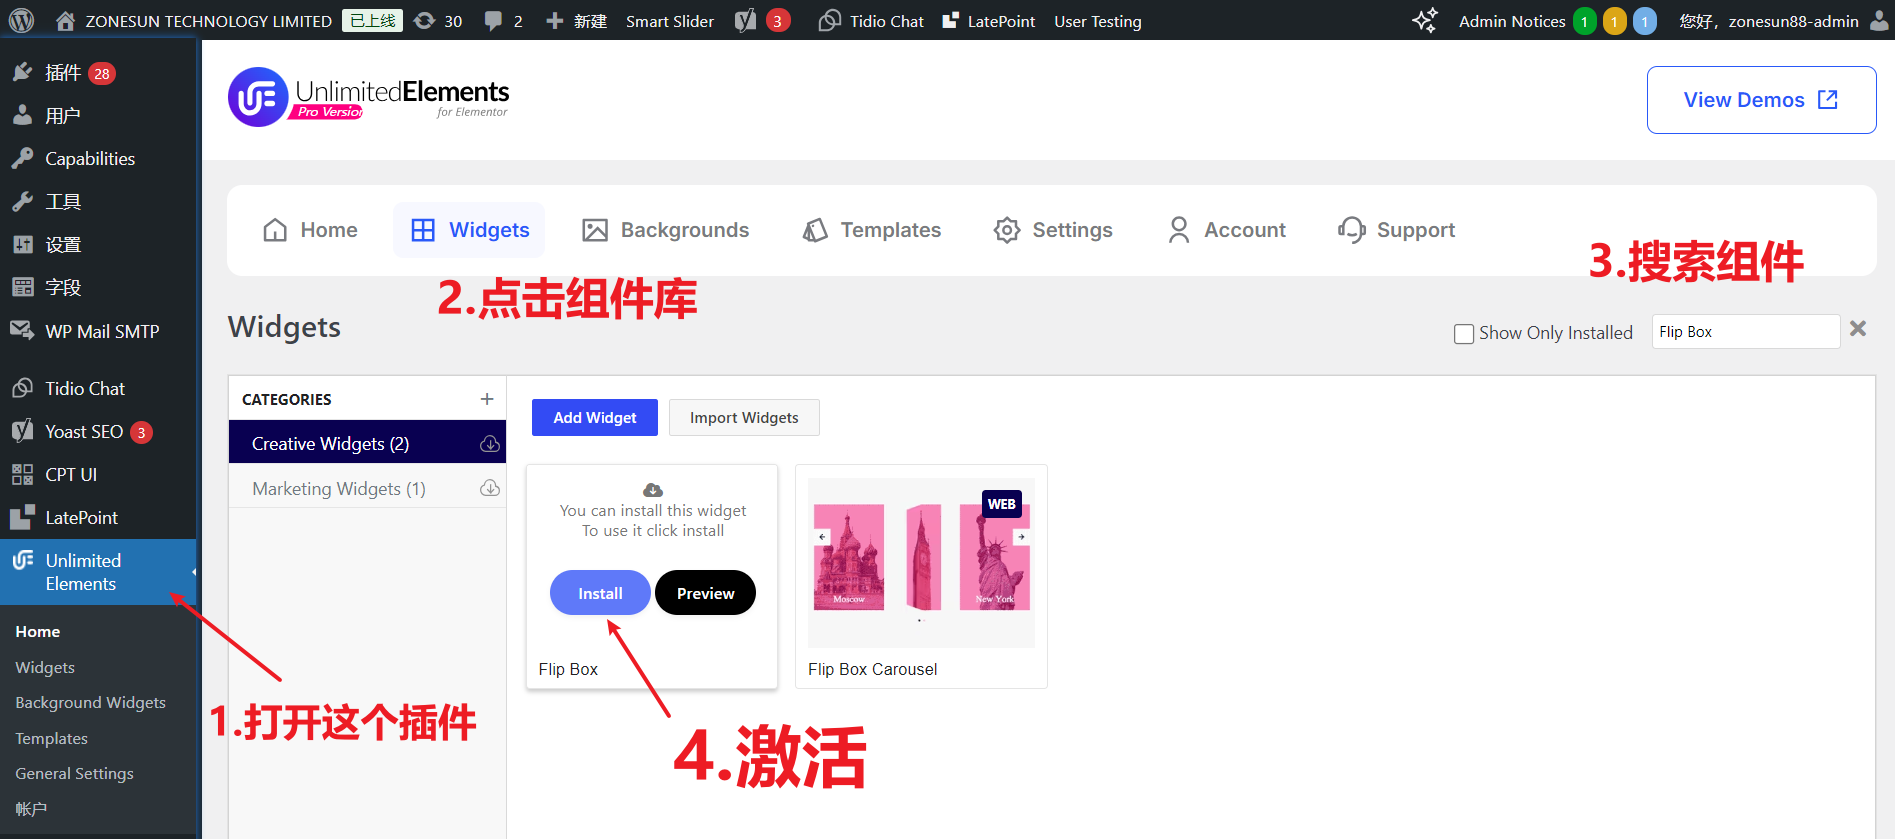Image resolution: width=1895 pixels, height=839 pixels.
Task: Go to the Settings tab
Action: 1053,230
